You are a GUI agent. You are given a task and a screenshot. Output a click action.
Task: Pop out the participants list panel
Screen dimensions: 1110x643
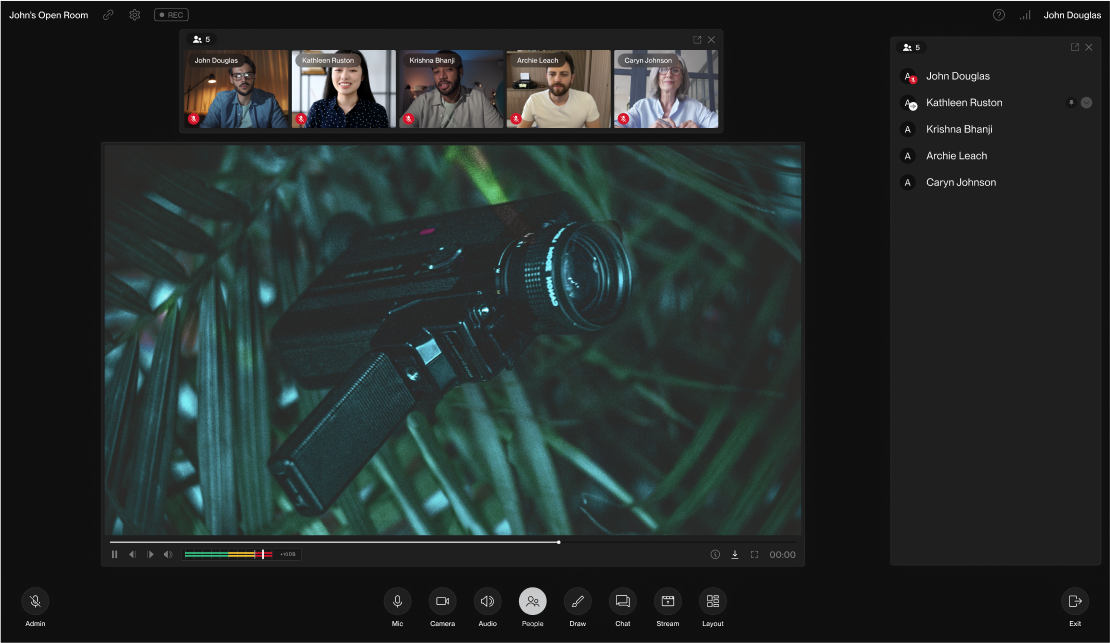click(1075, 47)
